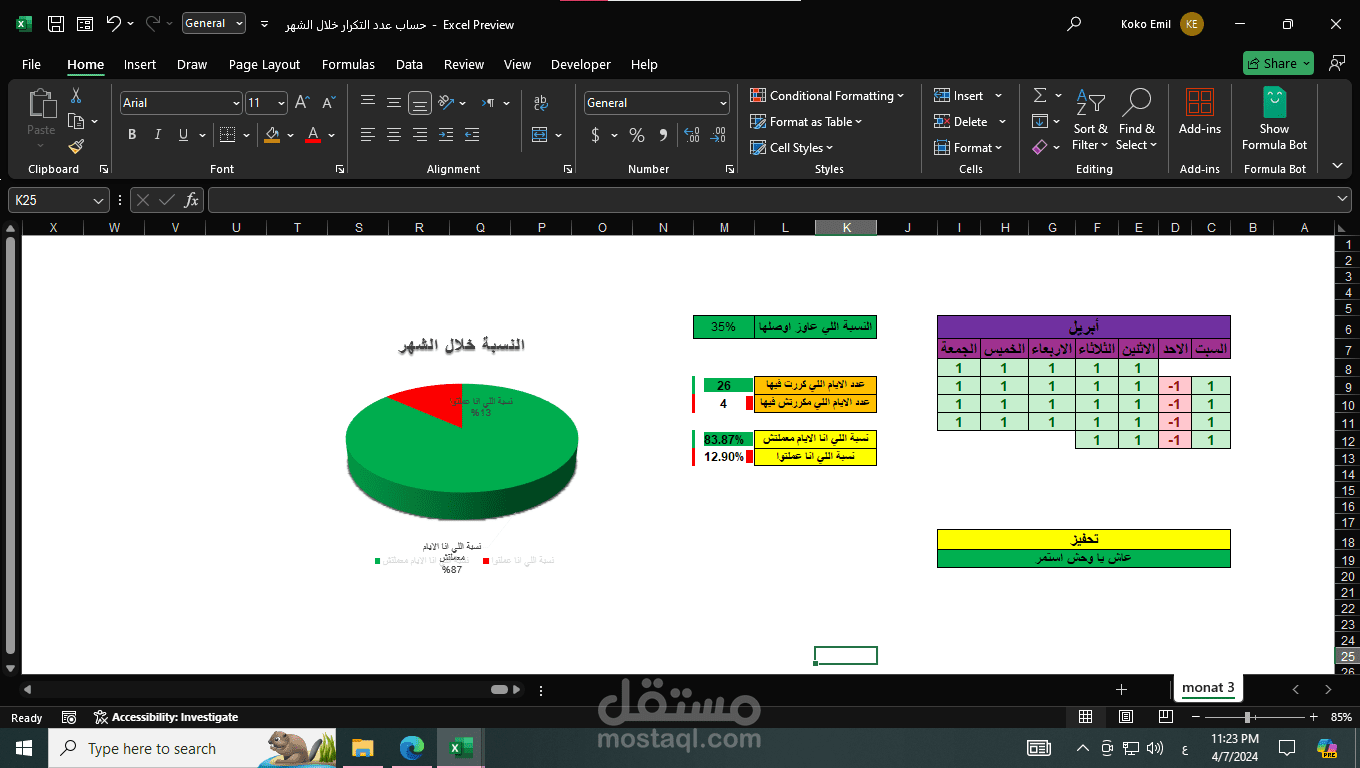
Task: Apply the Fill Color bucket
Action: pos(272,135)
